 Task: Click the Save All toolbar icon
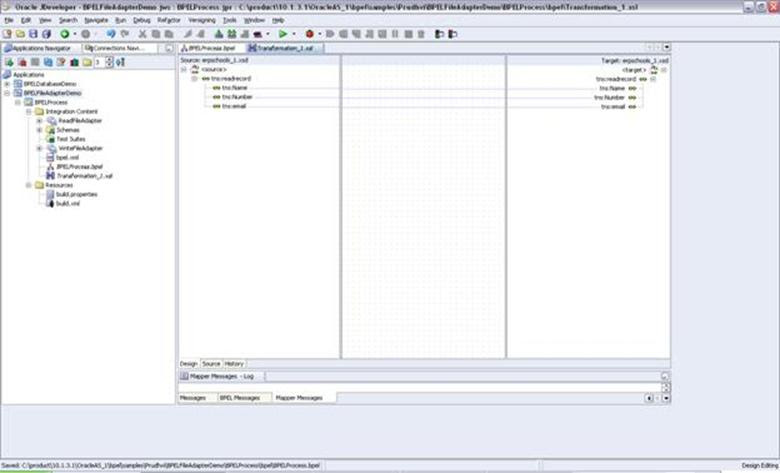tap(46, 34)
